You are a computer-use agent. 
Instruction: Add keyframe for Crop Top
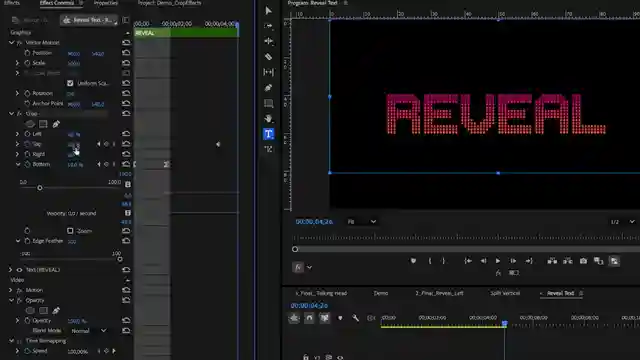click(106, 144)
